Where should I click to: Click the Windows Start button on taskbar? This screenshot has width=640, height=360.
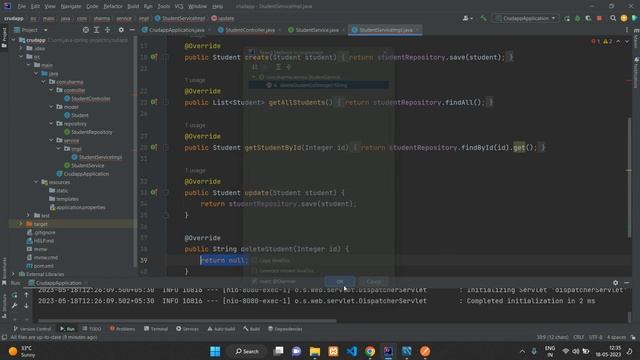(215, 351)
